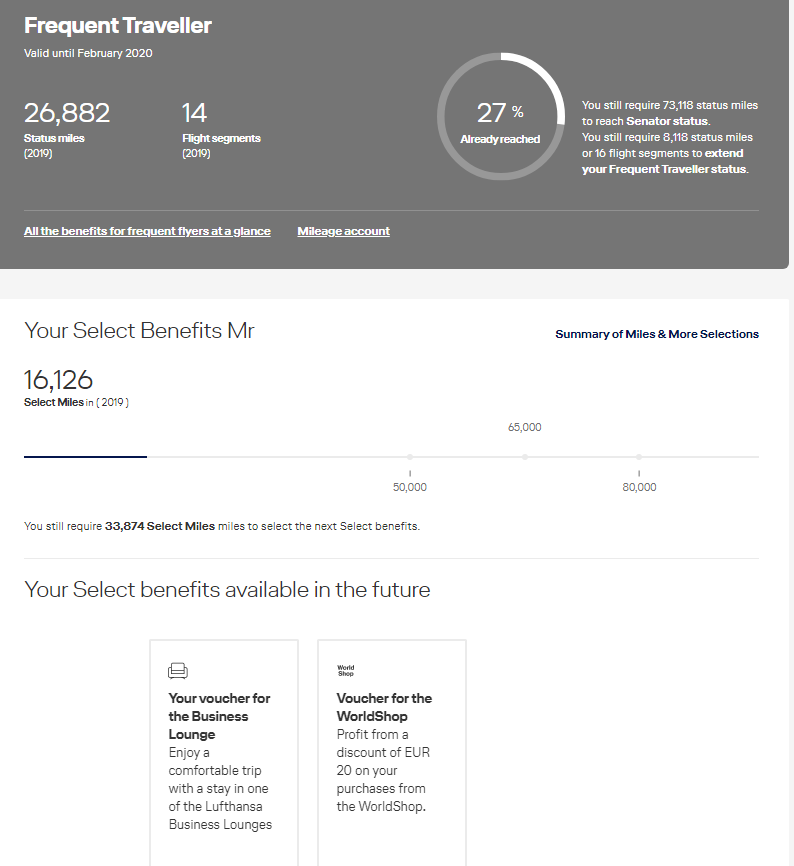794x866 pixels.
Task: Click the 27% circular progress ring
Action: point(501,116)
